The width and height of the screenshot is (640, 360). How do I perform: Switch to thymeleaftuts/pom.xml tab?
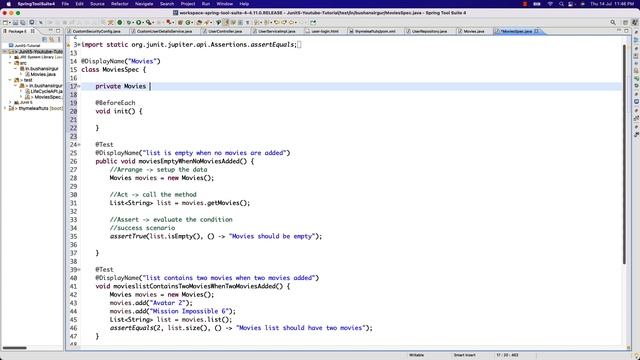coord(375,31)
